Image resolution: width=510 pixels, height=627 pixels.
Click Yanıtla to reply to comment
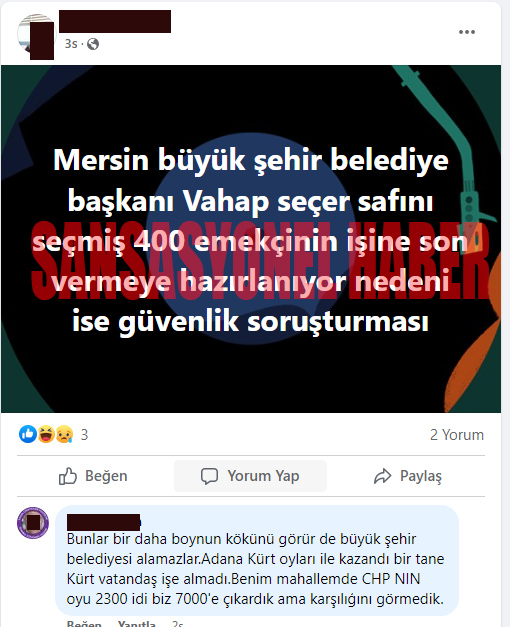[137, 623]
